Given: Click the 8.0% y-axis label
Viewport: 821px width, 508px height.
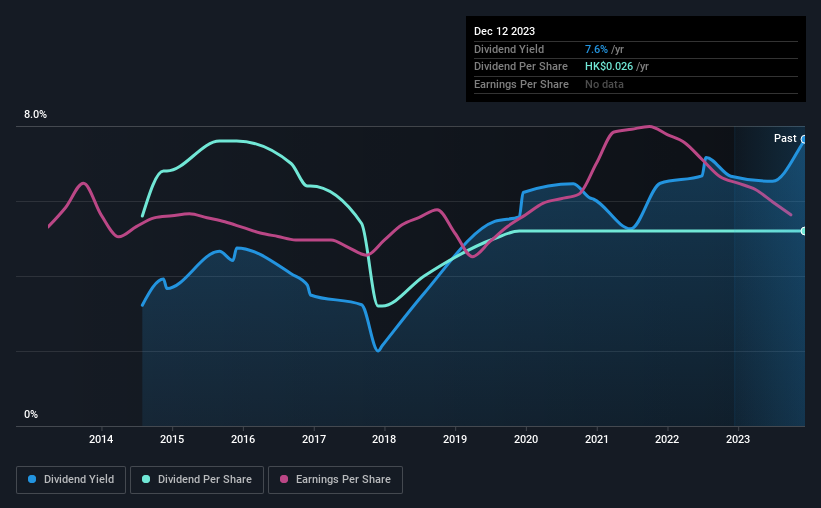Looking at the screenshot, I should click(x=35, y=115).
